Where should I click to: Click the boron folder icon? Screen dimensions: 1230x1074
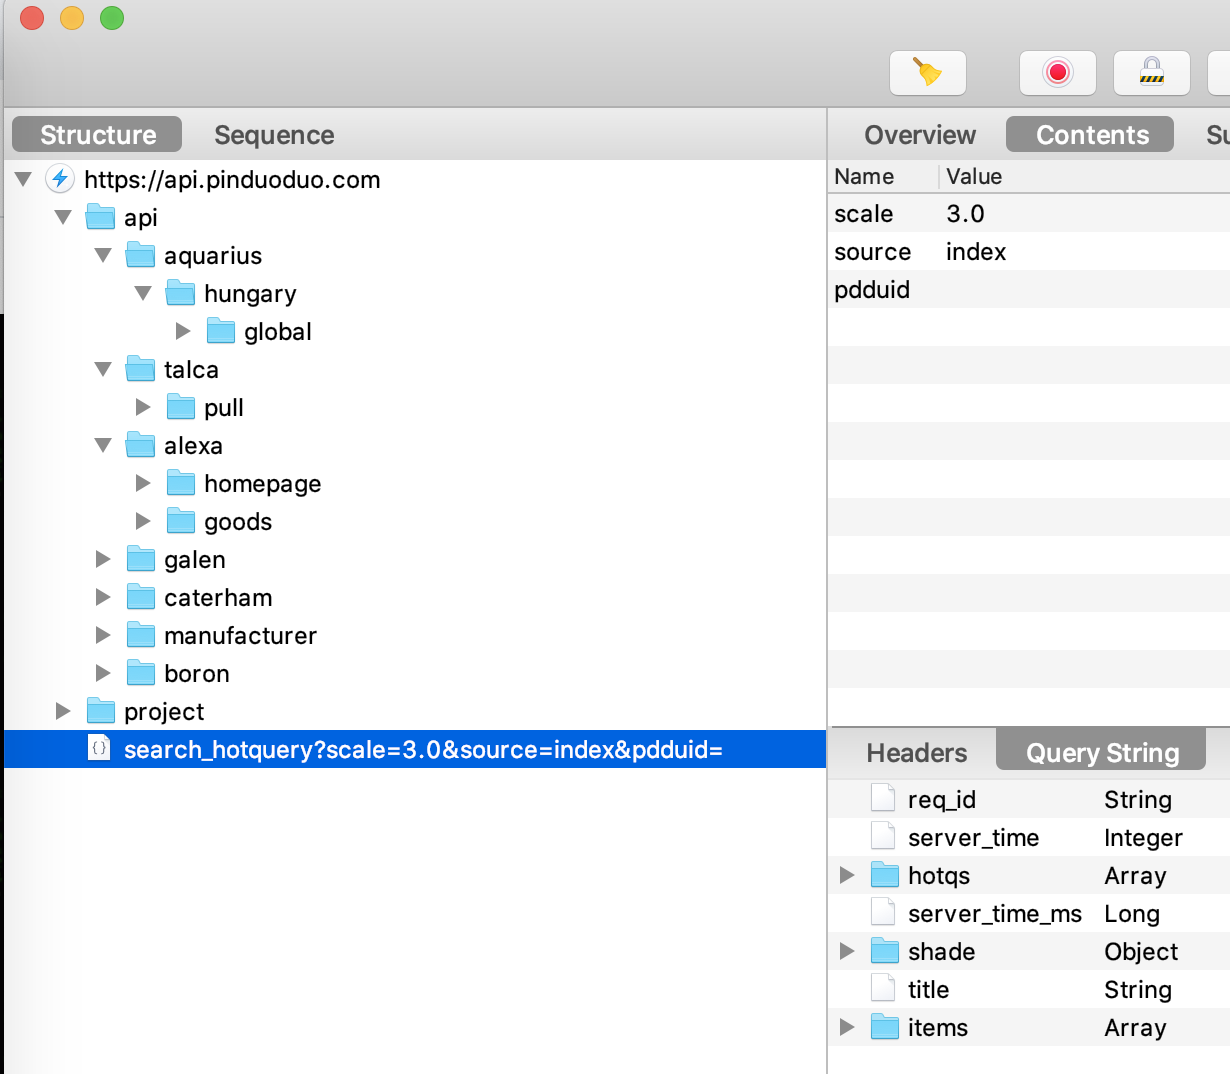[x=140, y=673]
